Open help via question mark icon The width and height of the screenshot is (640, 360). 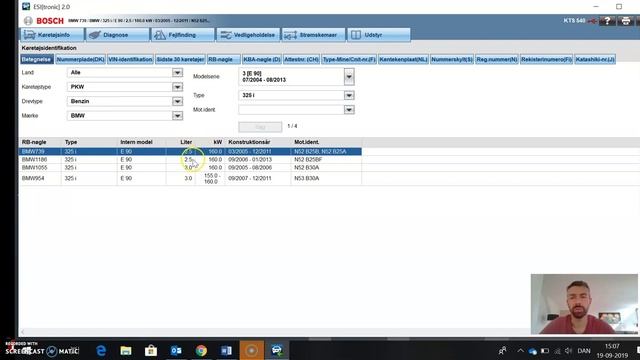click(x=607, y=21)
